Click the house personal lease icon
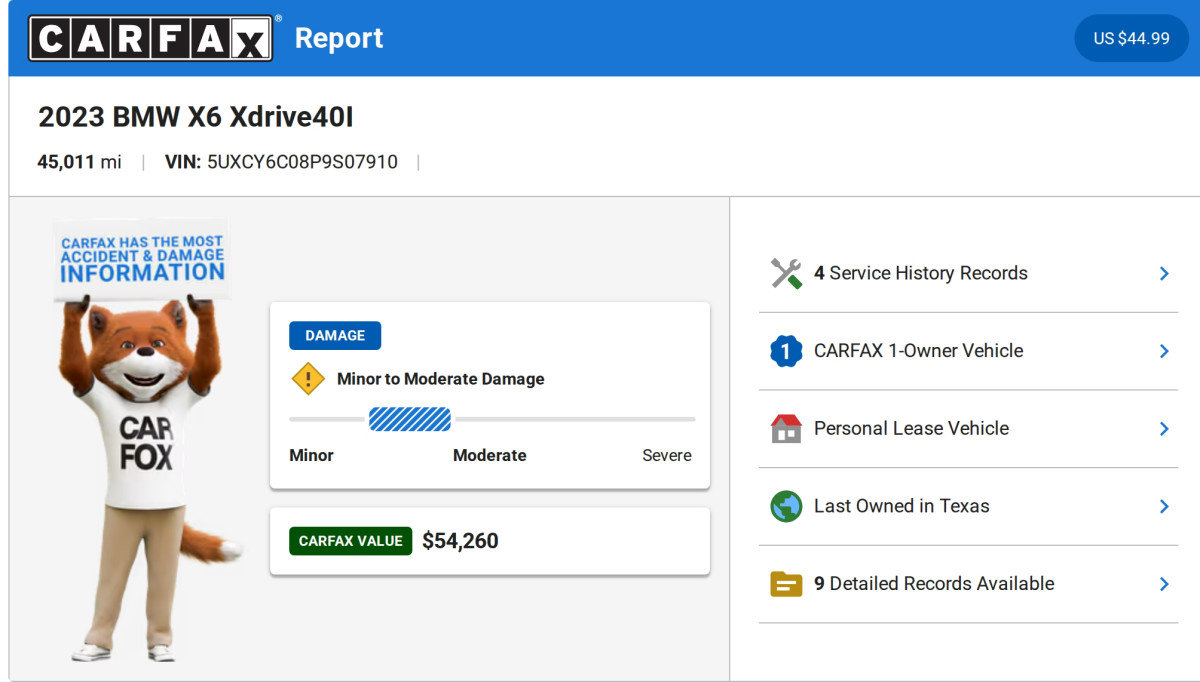Viewport: 1200px width, 682px height. 786,429
